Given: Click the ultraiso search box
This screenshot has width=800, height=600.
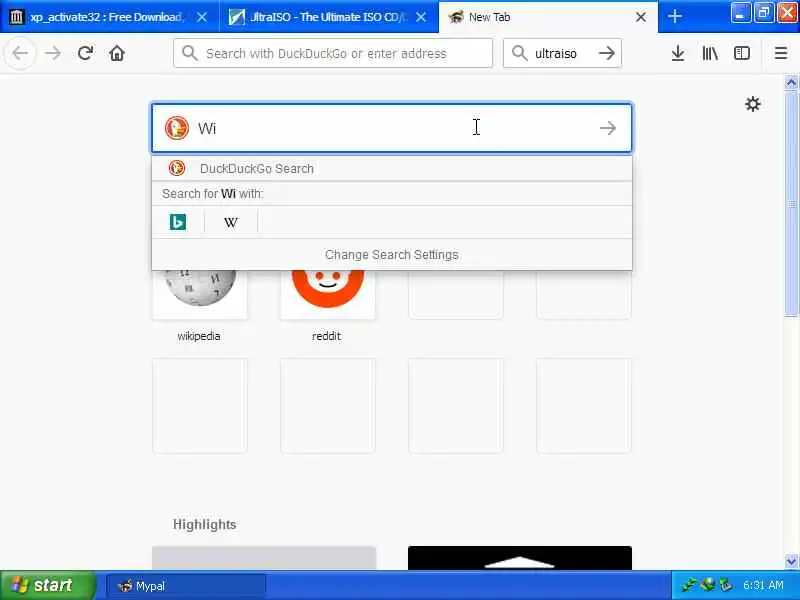Looking at the screenshot, I should pyautogui.click(x=562, y=53).
